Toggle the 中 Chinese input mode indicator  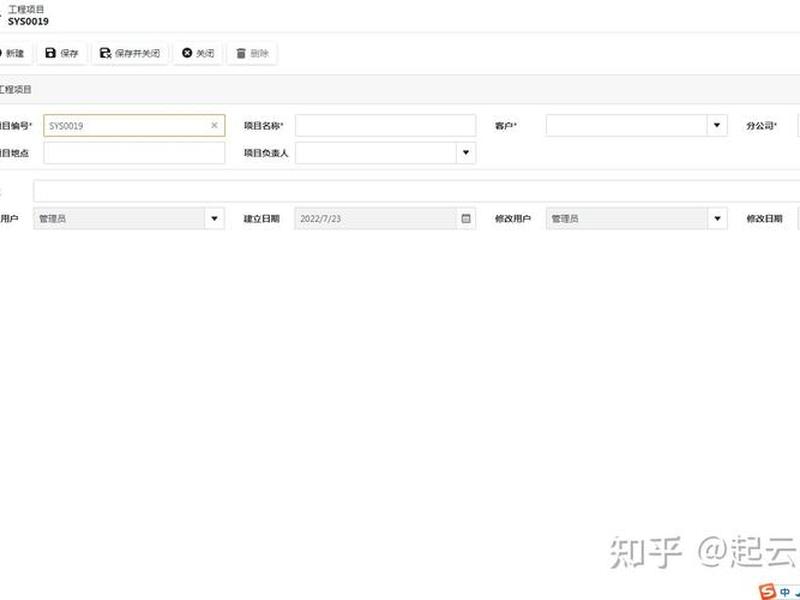pyautogui.click(x=785, y=592)
